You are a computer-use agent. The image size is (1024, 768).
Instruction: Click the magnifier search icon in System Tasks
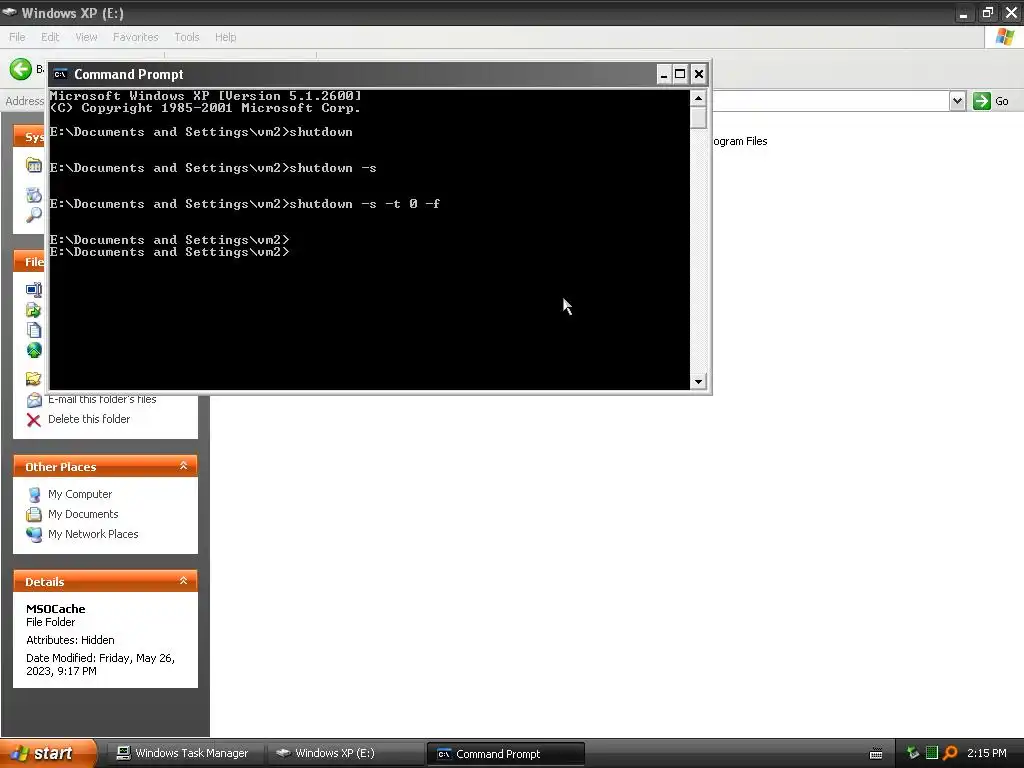coord(34,215)
